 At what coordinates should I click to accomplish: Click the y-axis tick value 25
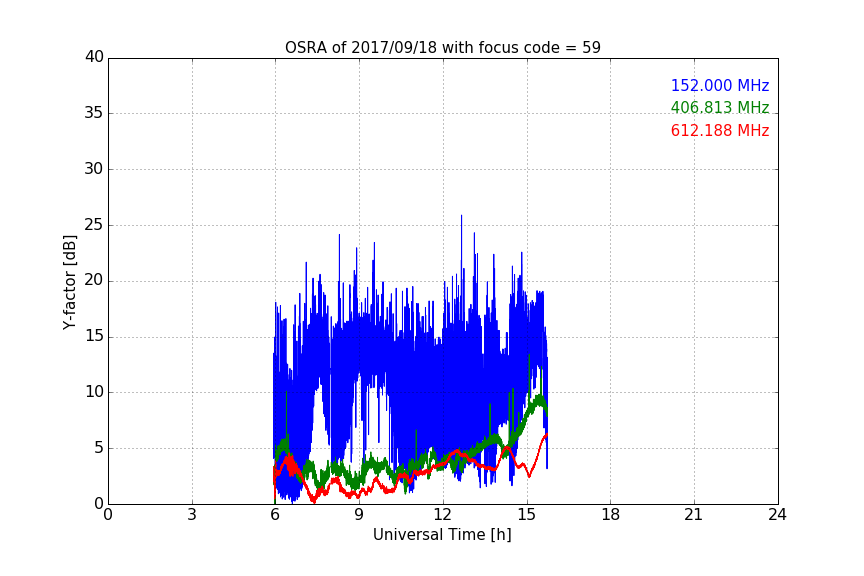[94, 224]
